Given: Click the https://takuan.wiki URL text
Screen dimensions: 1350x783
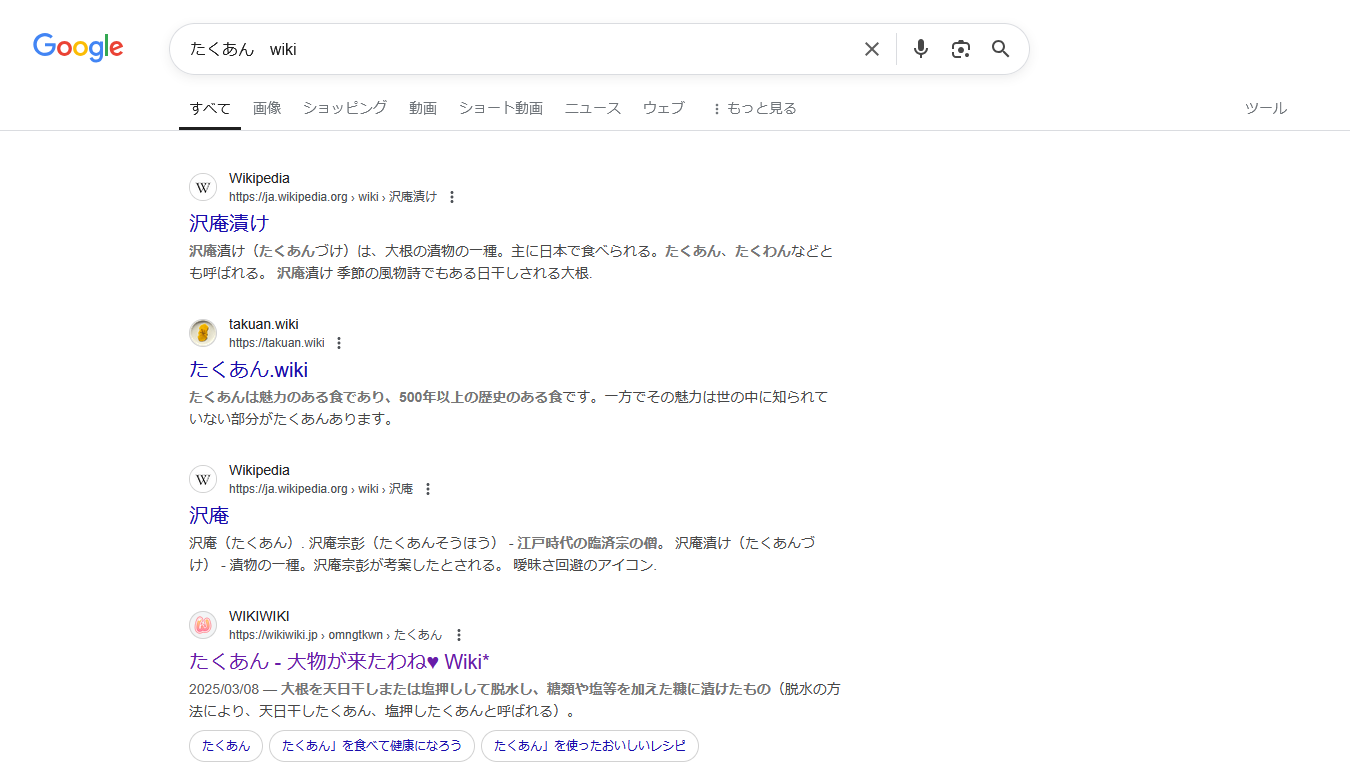Looking at the screenshot, I should tap(277, 343).
